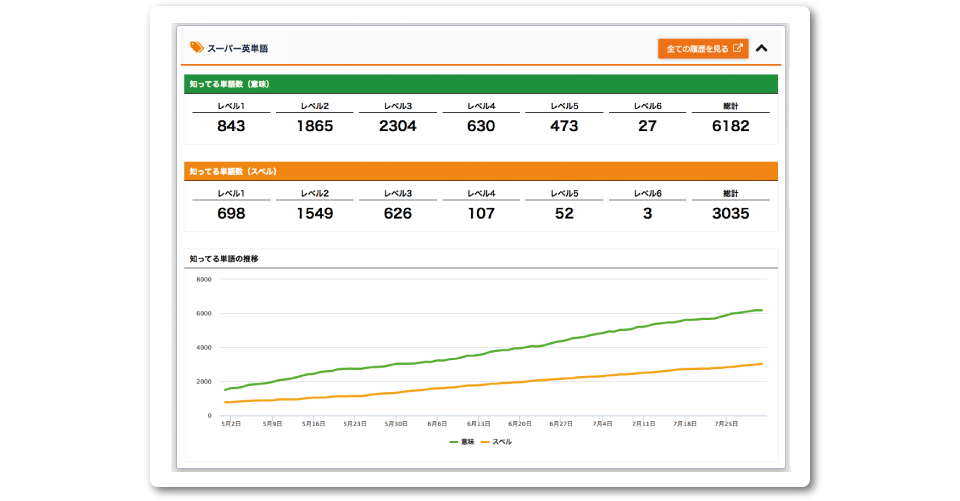Viewport: 960px width, 501px height.
Task: Click the スペル level 1 value 698
Action: 231,214
